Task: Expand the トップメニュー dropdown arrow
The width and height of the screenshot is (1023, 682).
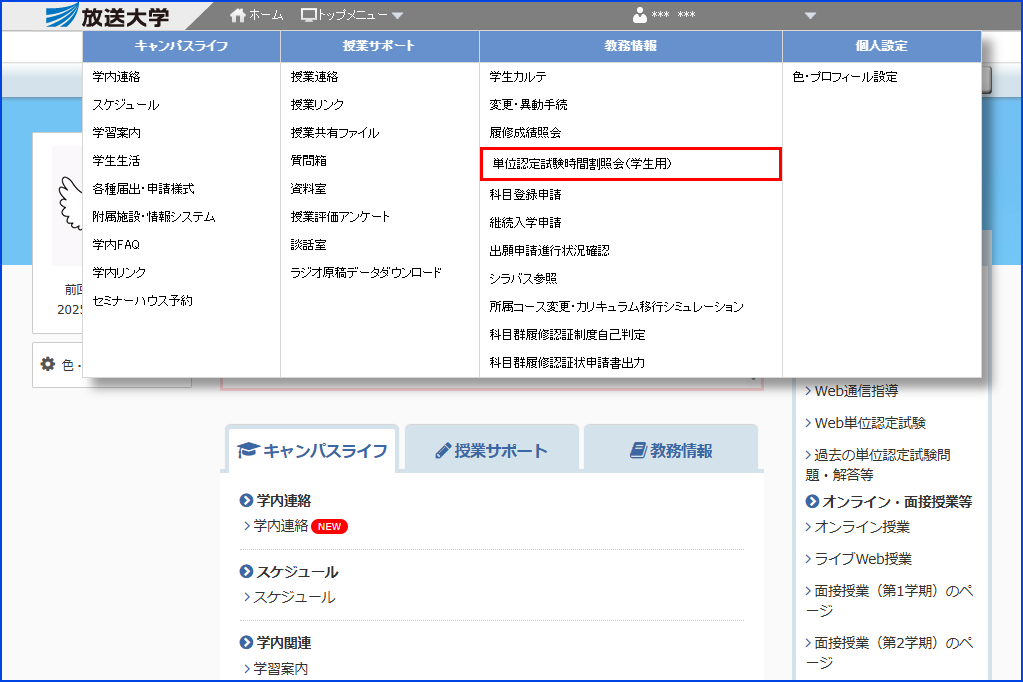Action: point(397,15)
